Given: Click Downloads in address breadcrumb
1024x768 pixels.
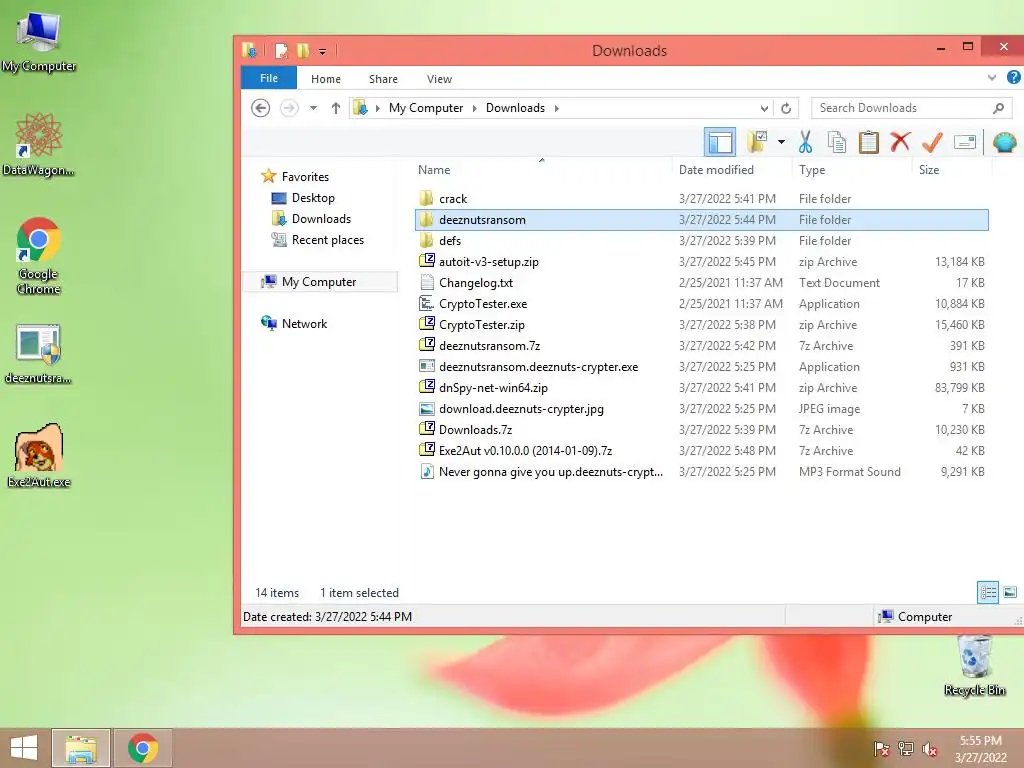Looking at the screenshot, I should click(515, 108).
